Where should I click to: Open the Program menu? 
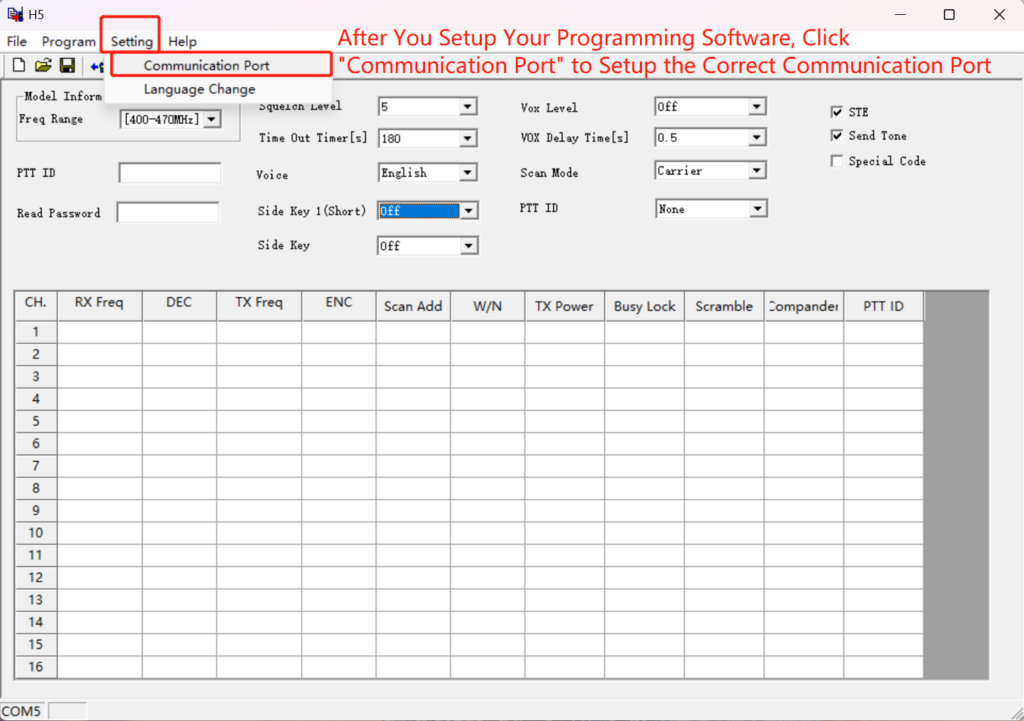69,41
